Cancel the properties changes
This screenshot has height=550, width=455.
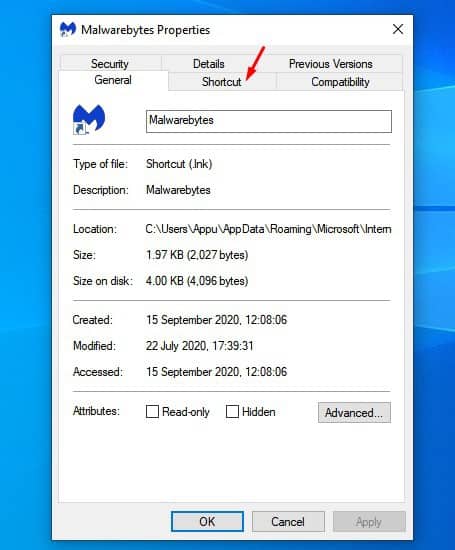coord(288,521)
